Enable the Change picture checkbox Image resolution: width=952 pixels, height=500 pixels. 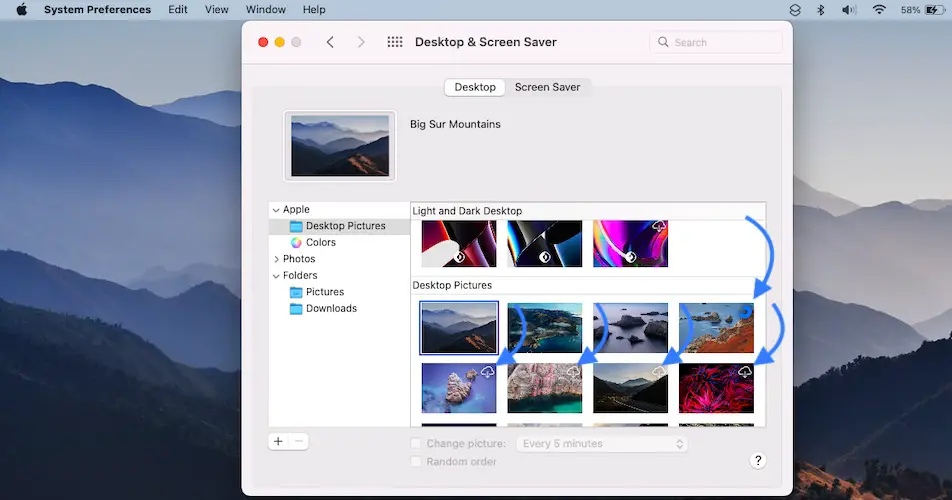(x=416, y=444)
